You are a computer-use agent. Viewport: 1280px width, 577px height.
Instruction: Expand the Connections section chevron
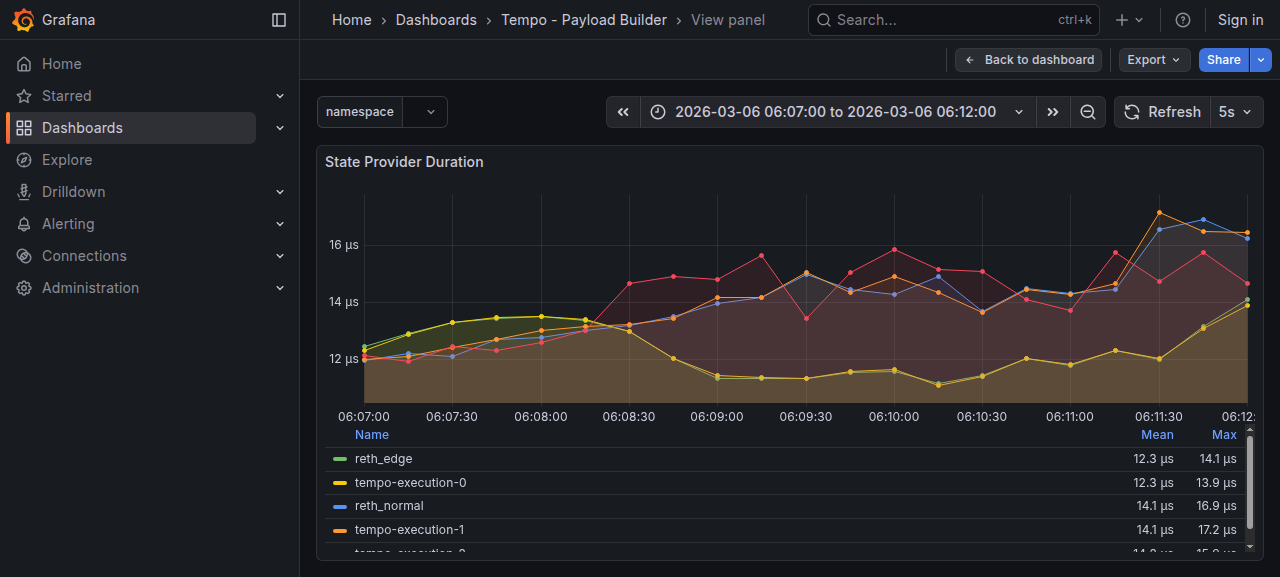(x=280, y=256)
